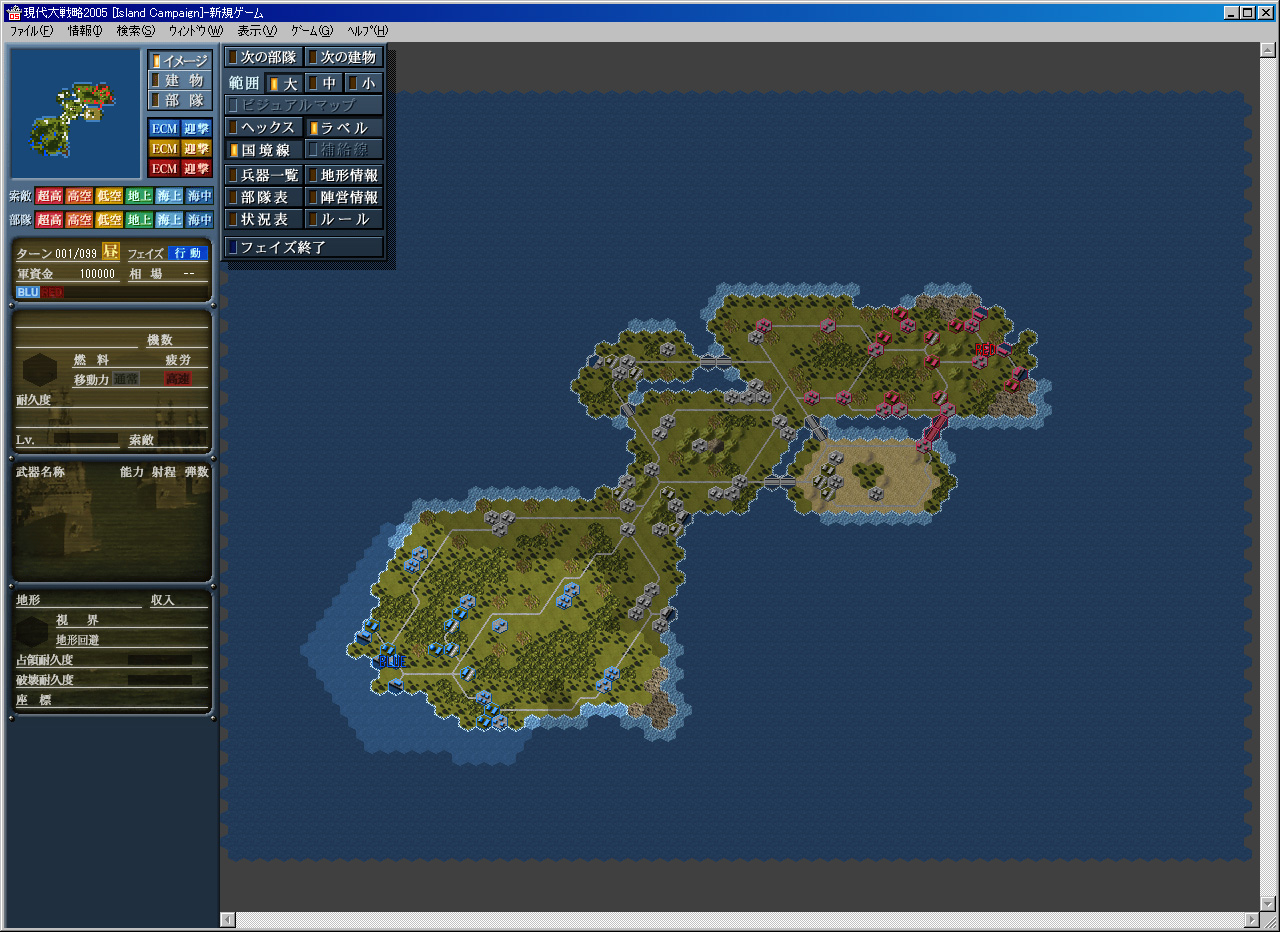Viewport: 1280px width, 932px height.
Task: Turn off the ラベル label option
Action: pyautogui.click(x=344, y=128)
